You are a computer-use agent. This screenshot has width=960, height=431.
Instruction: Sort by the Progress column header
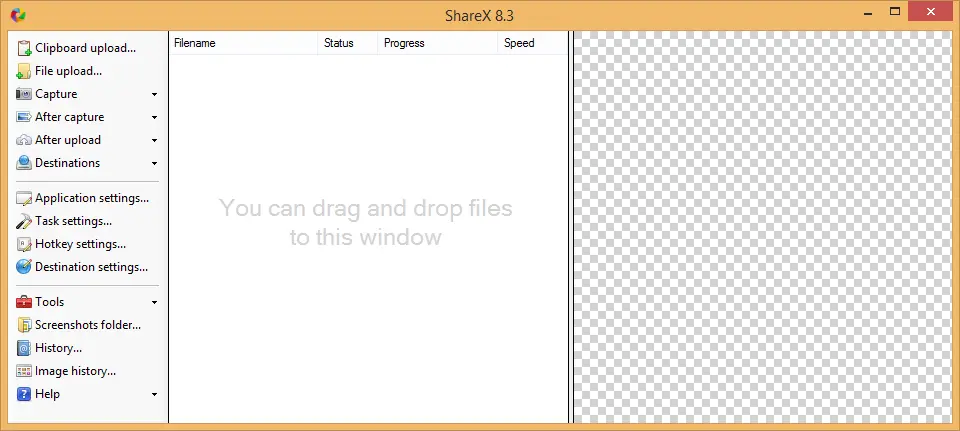pyautogui.click(x=437, y=43)
